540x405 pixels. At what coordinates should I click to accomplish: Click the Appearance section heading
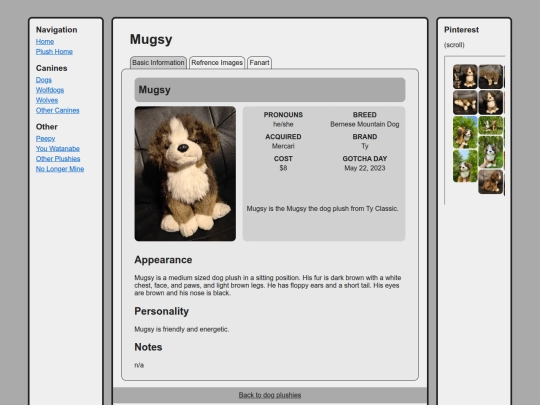click(x=163, y=260)
